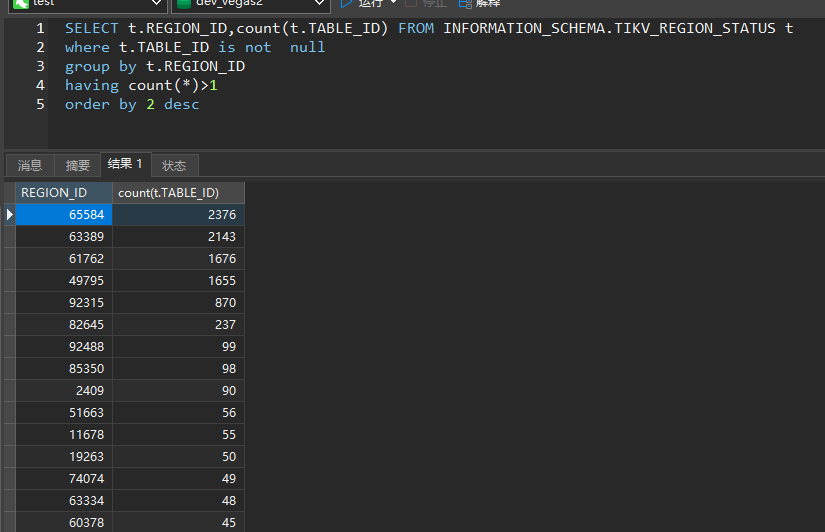The width and height of the screenshot is (825, 532).
Task: Click the REGION_ID cell 92315
Action: (x=64, y=302)
